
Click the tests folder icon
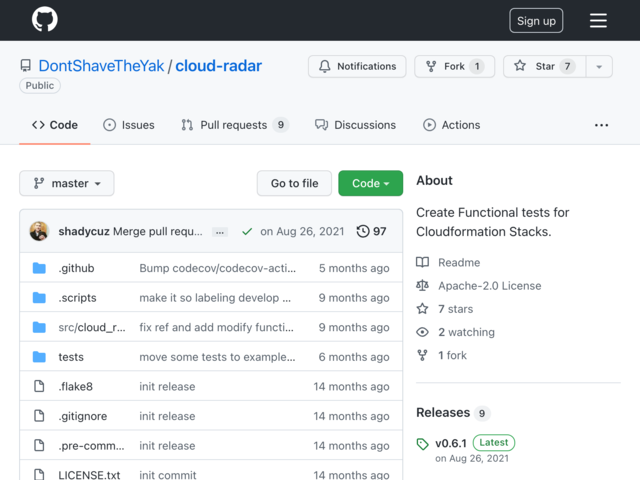(x=39, y=357)
